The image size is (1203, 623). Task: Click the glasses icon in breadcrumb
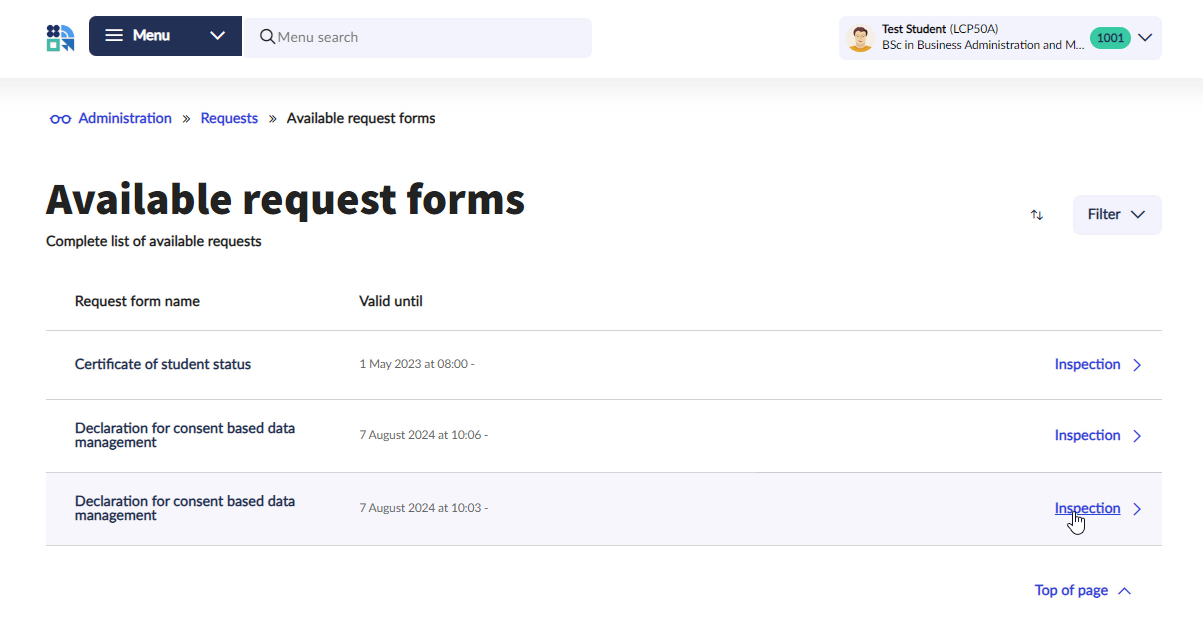click(60, 119)
